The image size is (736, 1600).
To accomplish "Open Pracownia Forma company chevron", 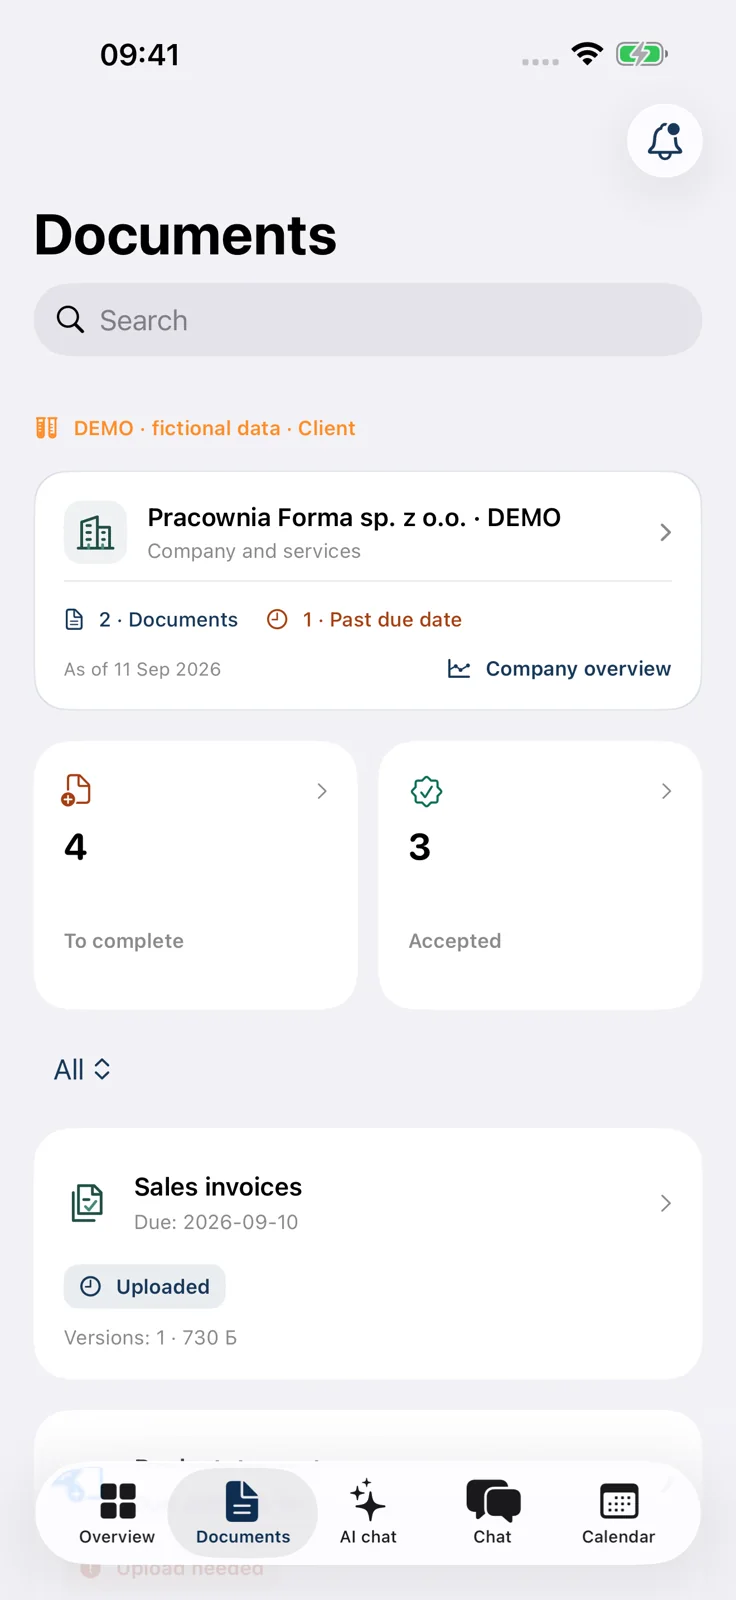I will coord(666,532).
